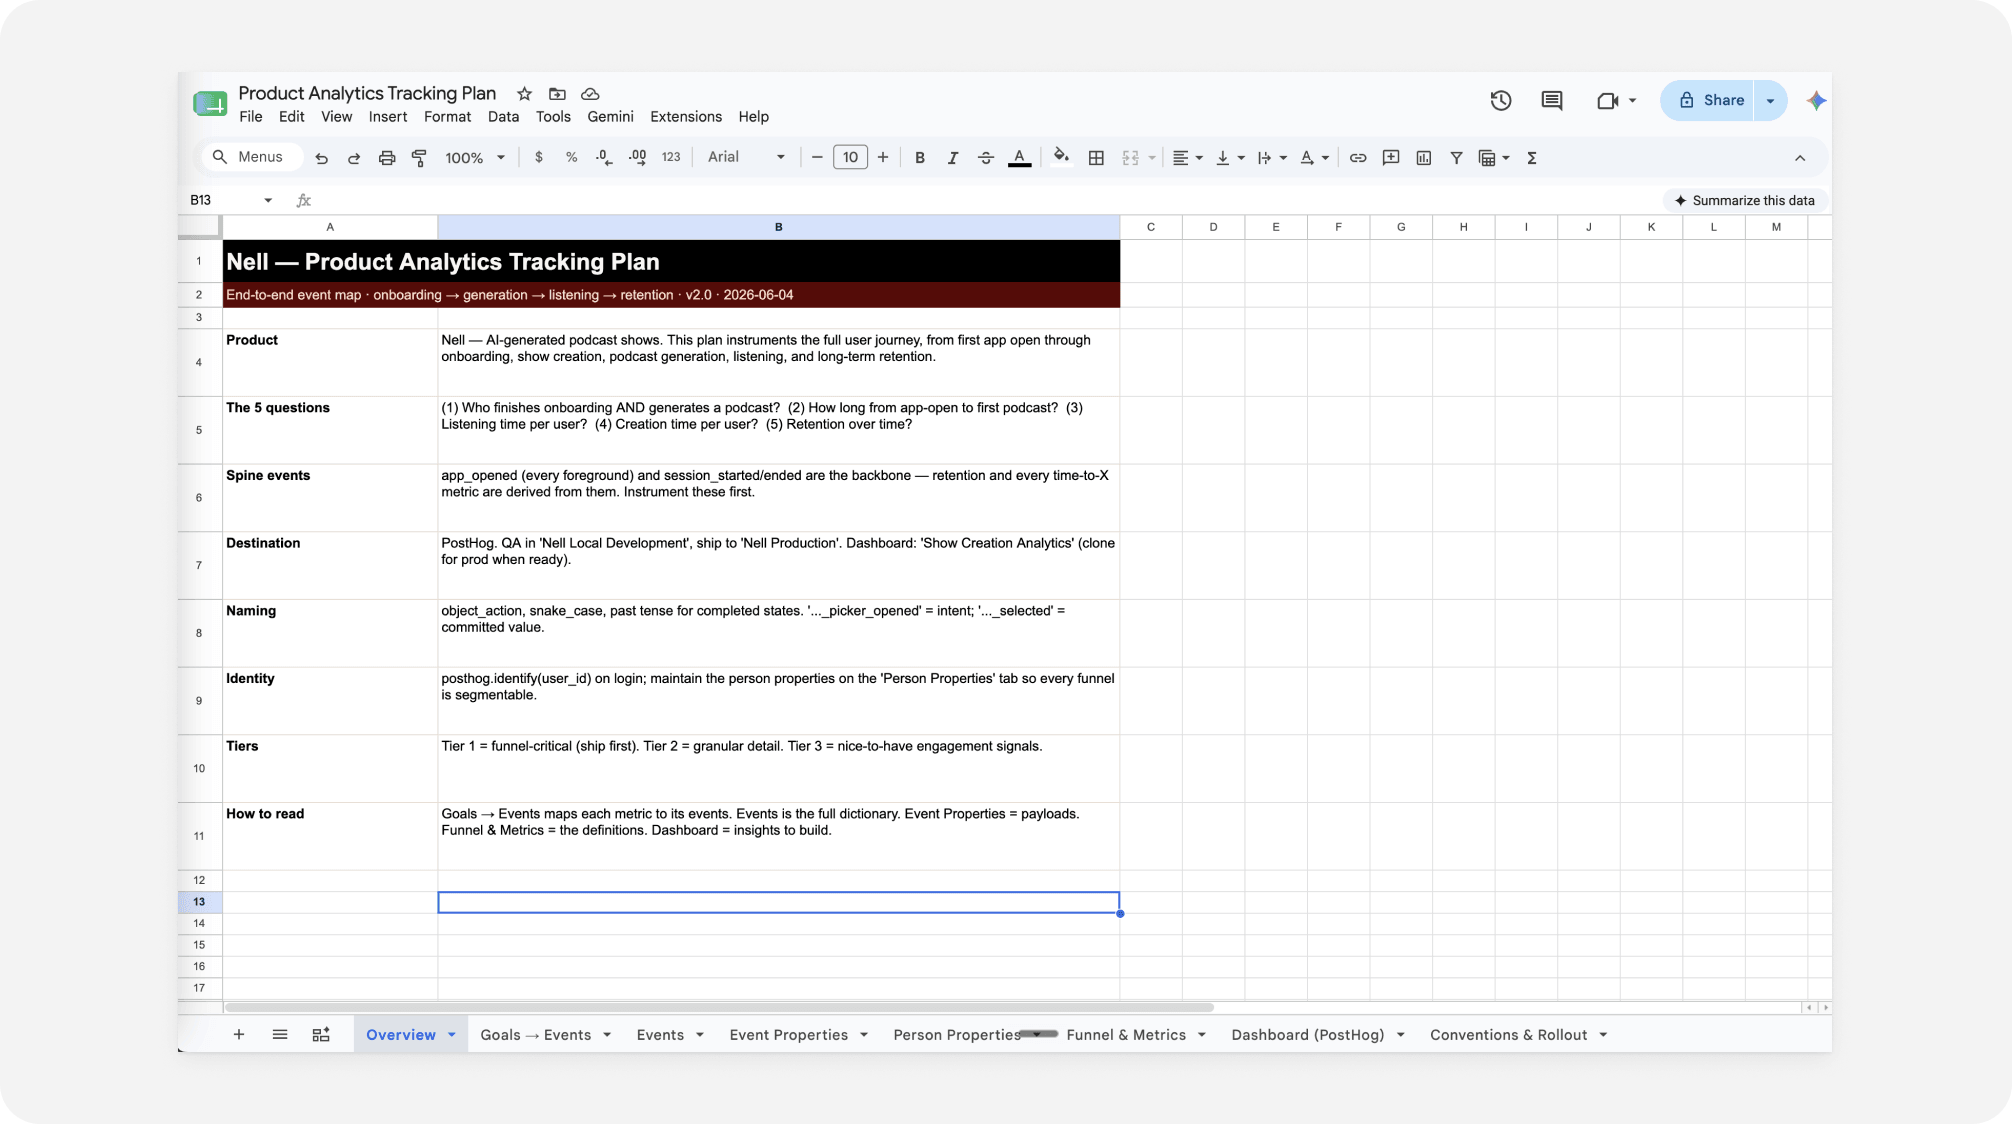2012x1124 pixels.
Task: Increase decimal places icon
Action: [637, 157]
